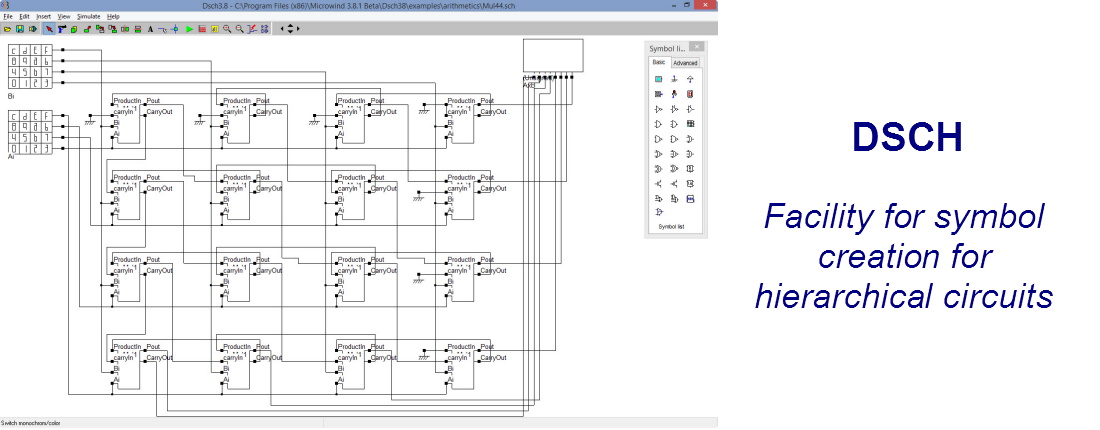Click the blue symbol library toolbar icon
Image resolution: width=1100 pixels, height=430 pixels.
(x=264, y=29)
